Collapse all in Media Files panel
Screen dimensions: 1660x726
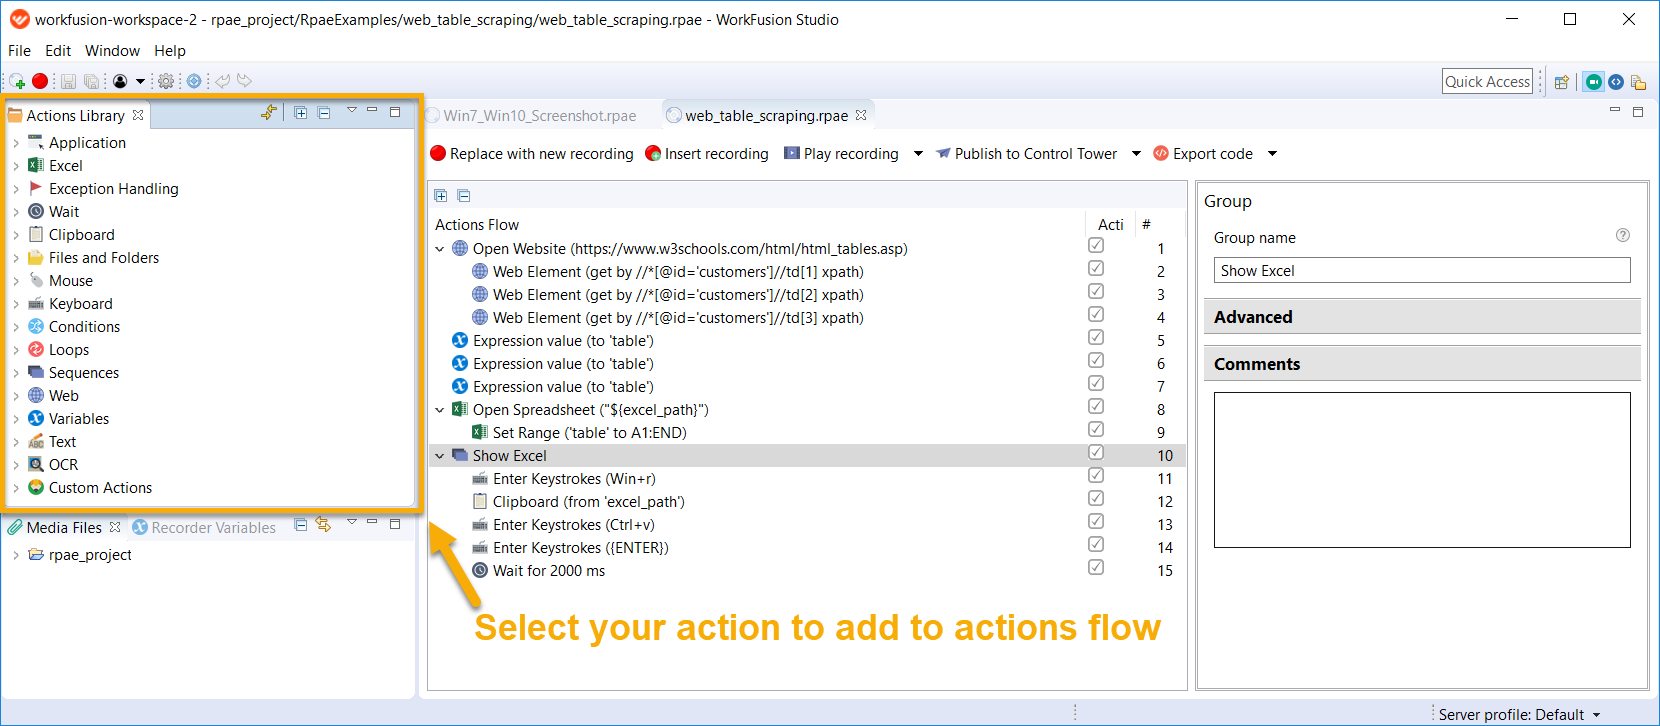[x=301, y=525]
